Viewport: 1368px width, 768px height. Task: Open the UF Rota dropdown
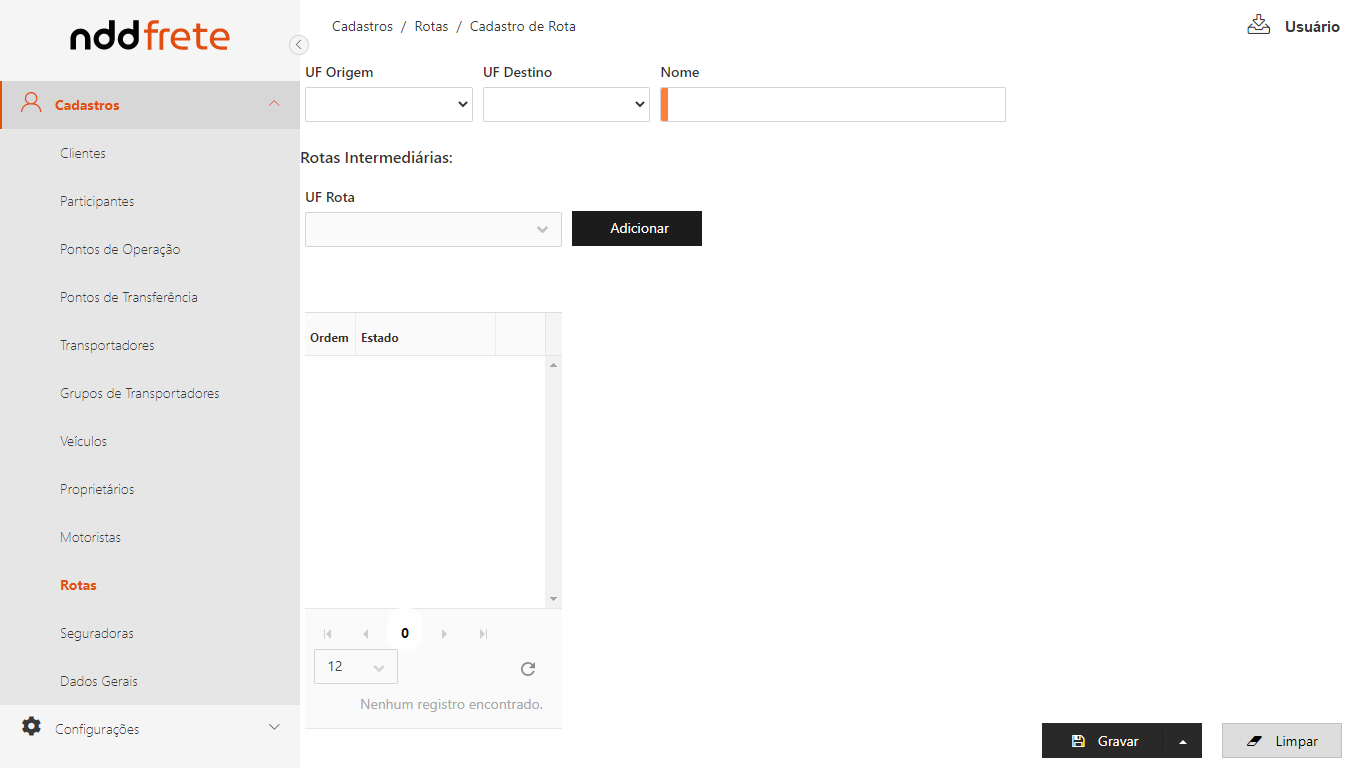pos(433,229)
